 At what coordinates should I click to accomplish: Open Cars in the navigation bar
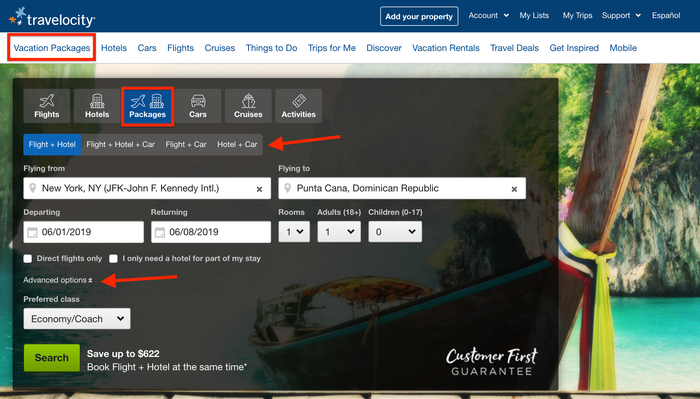pos(147,48)
